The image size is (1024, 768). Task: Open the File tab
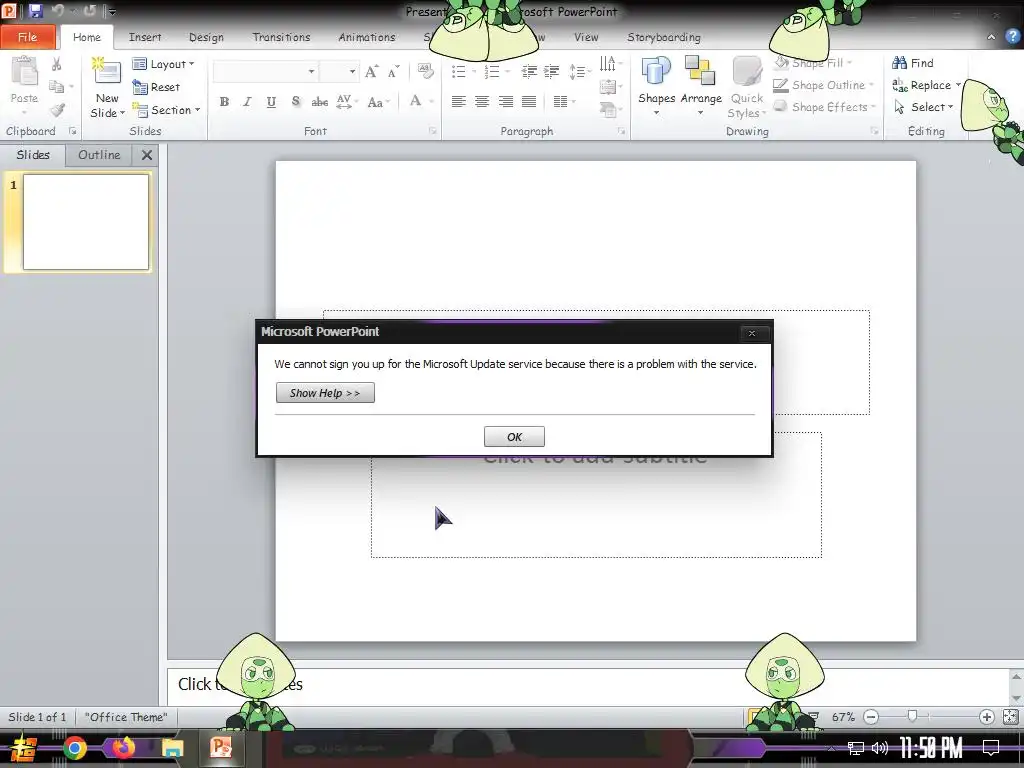click(x=27, y=37)
